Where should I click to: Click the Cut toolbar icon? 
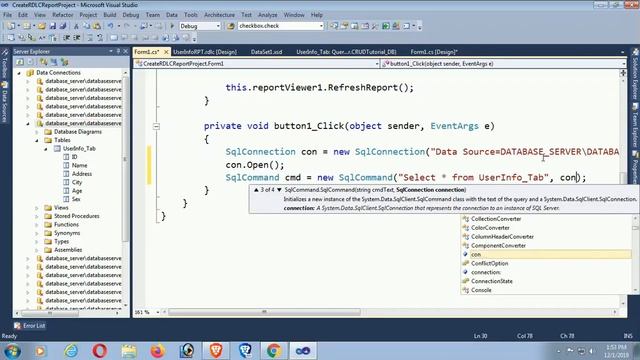tap(76, 26)
